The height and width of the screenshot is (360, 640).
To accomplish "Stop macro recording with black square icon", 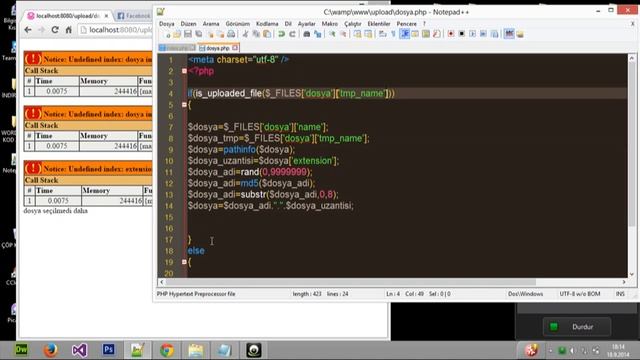I will tap(462, 34).
